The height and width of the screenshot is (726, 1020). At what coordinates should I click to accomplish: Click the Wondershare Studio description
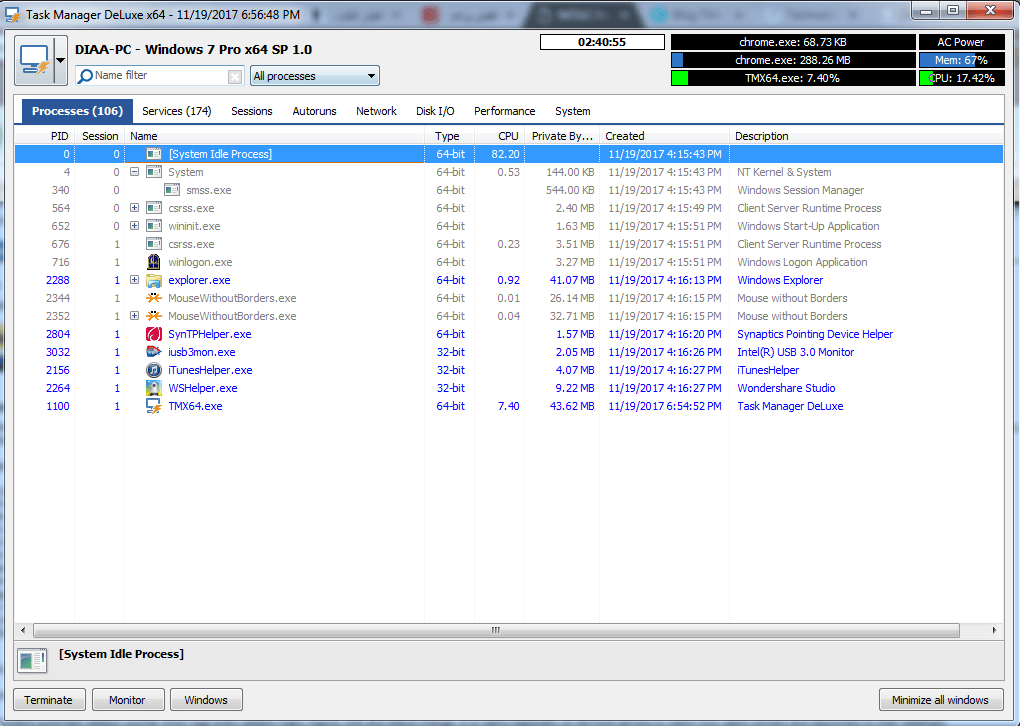pos(786,388)
